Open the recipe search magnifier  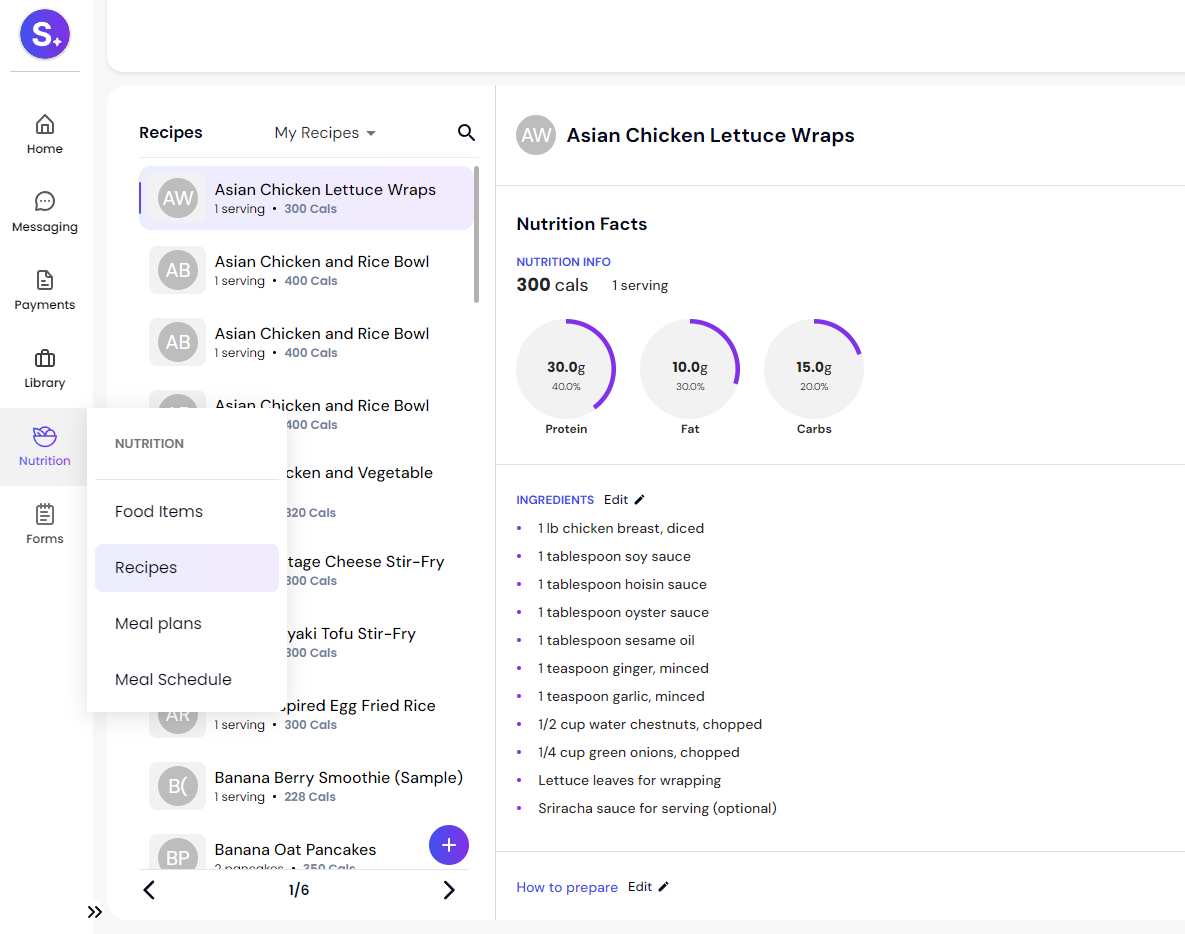click(x=466, y=132)
